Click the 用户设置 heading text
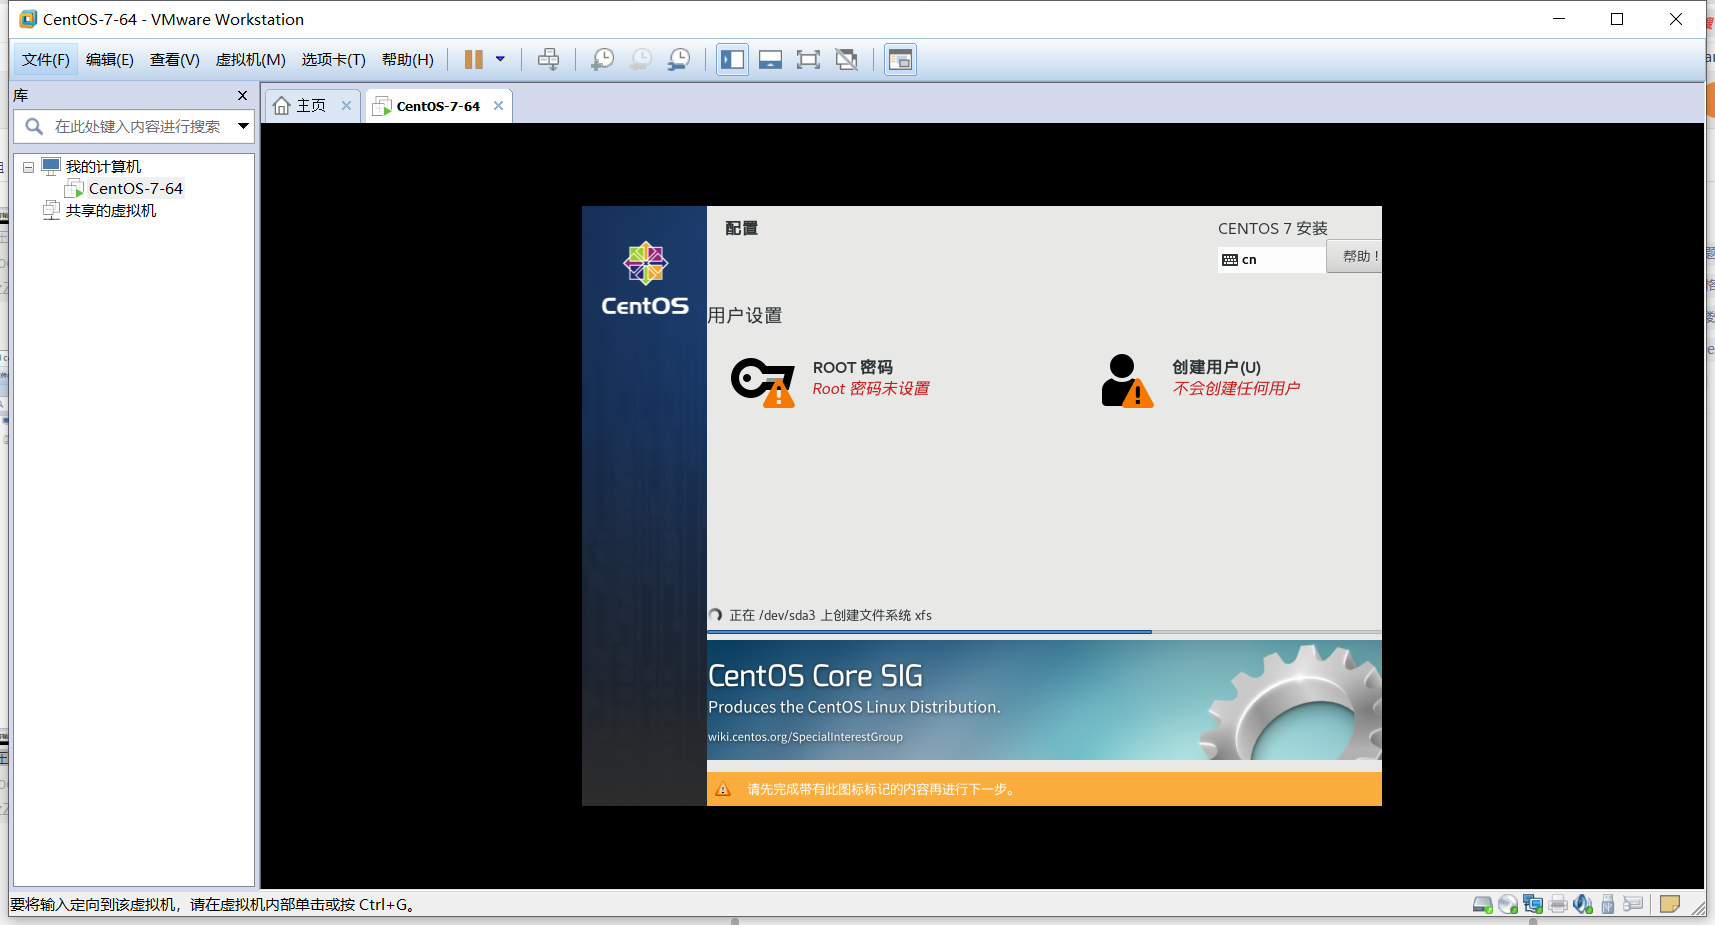1715x925 pixels. point(745,316)
